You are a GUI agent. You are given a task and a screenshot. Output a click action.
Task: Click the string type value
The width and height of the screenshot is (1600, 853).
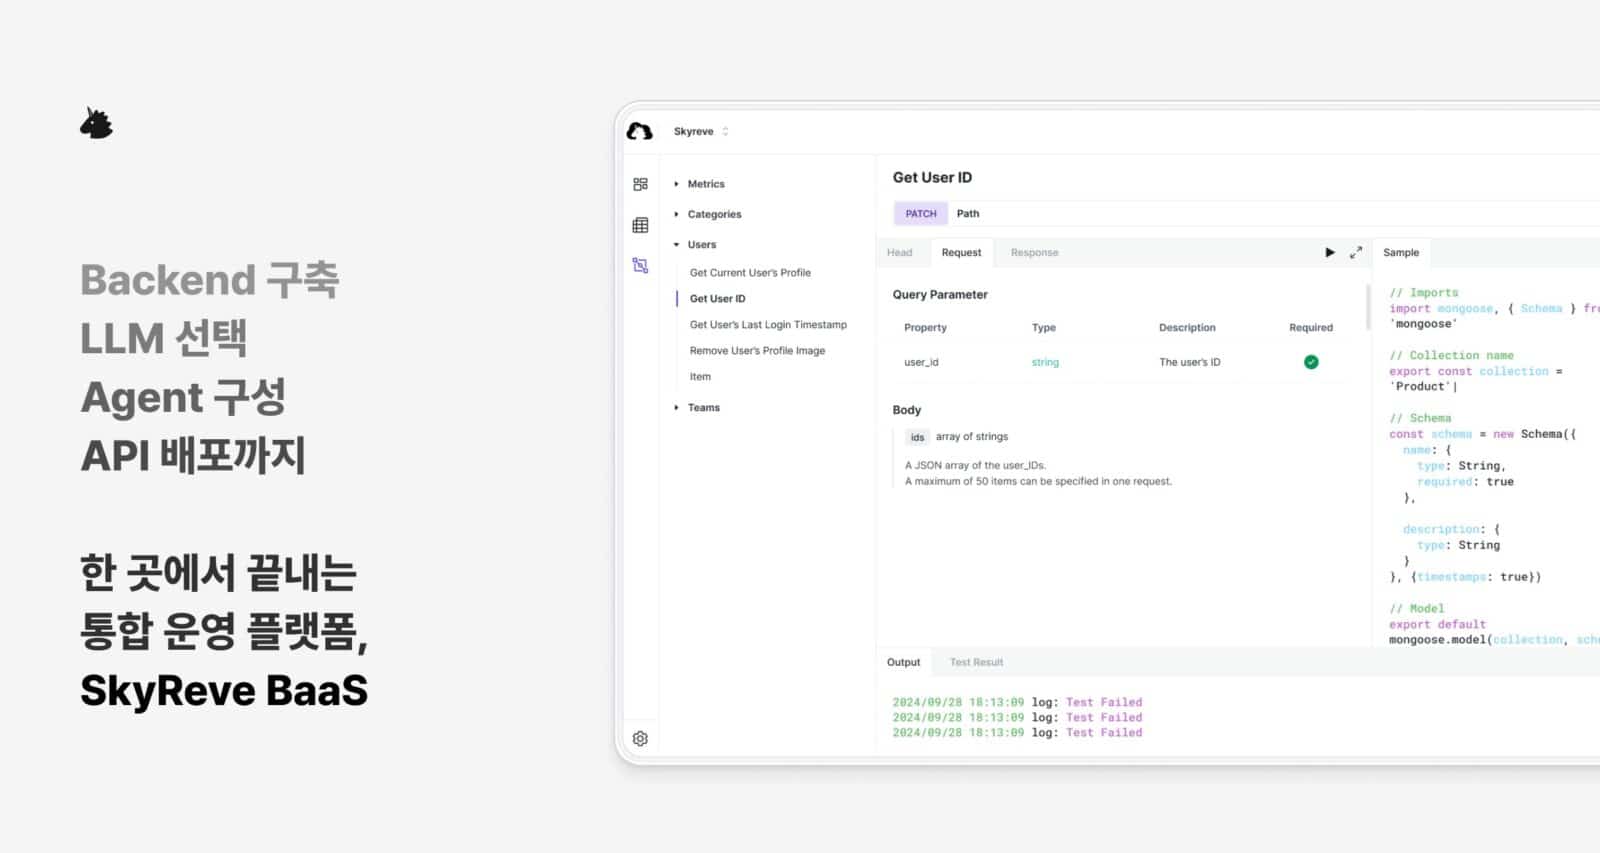click(x=1045, y=362)
